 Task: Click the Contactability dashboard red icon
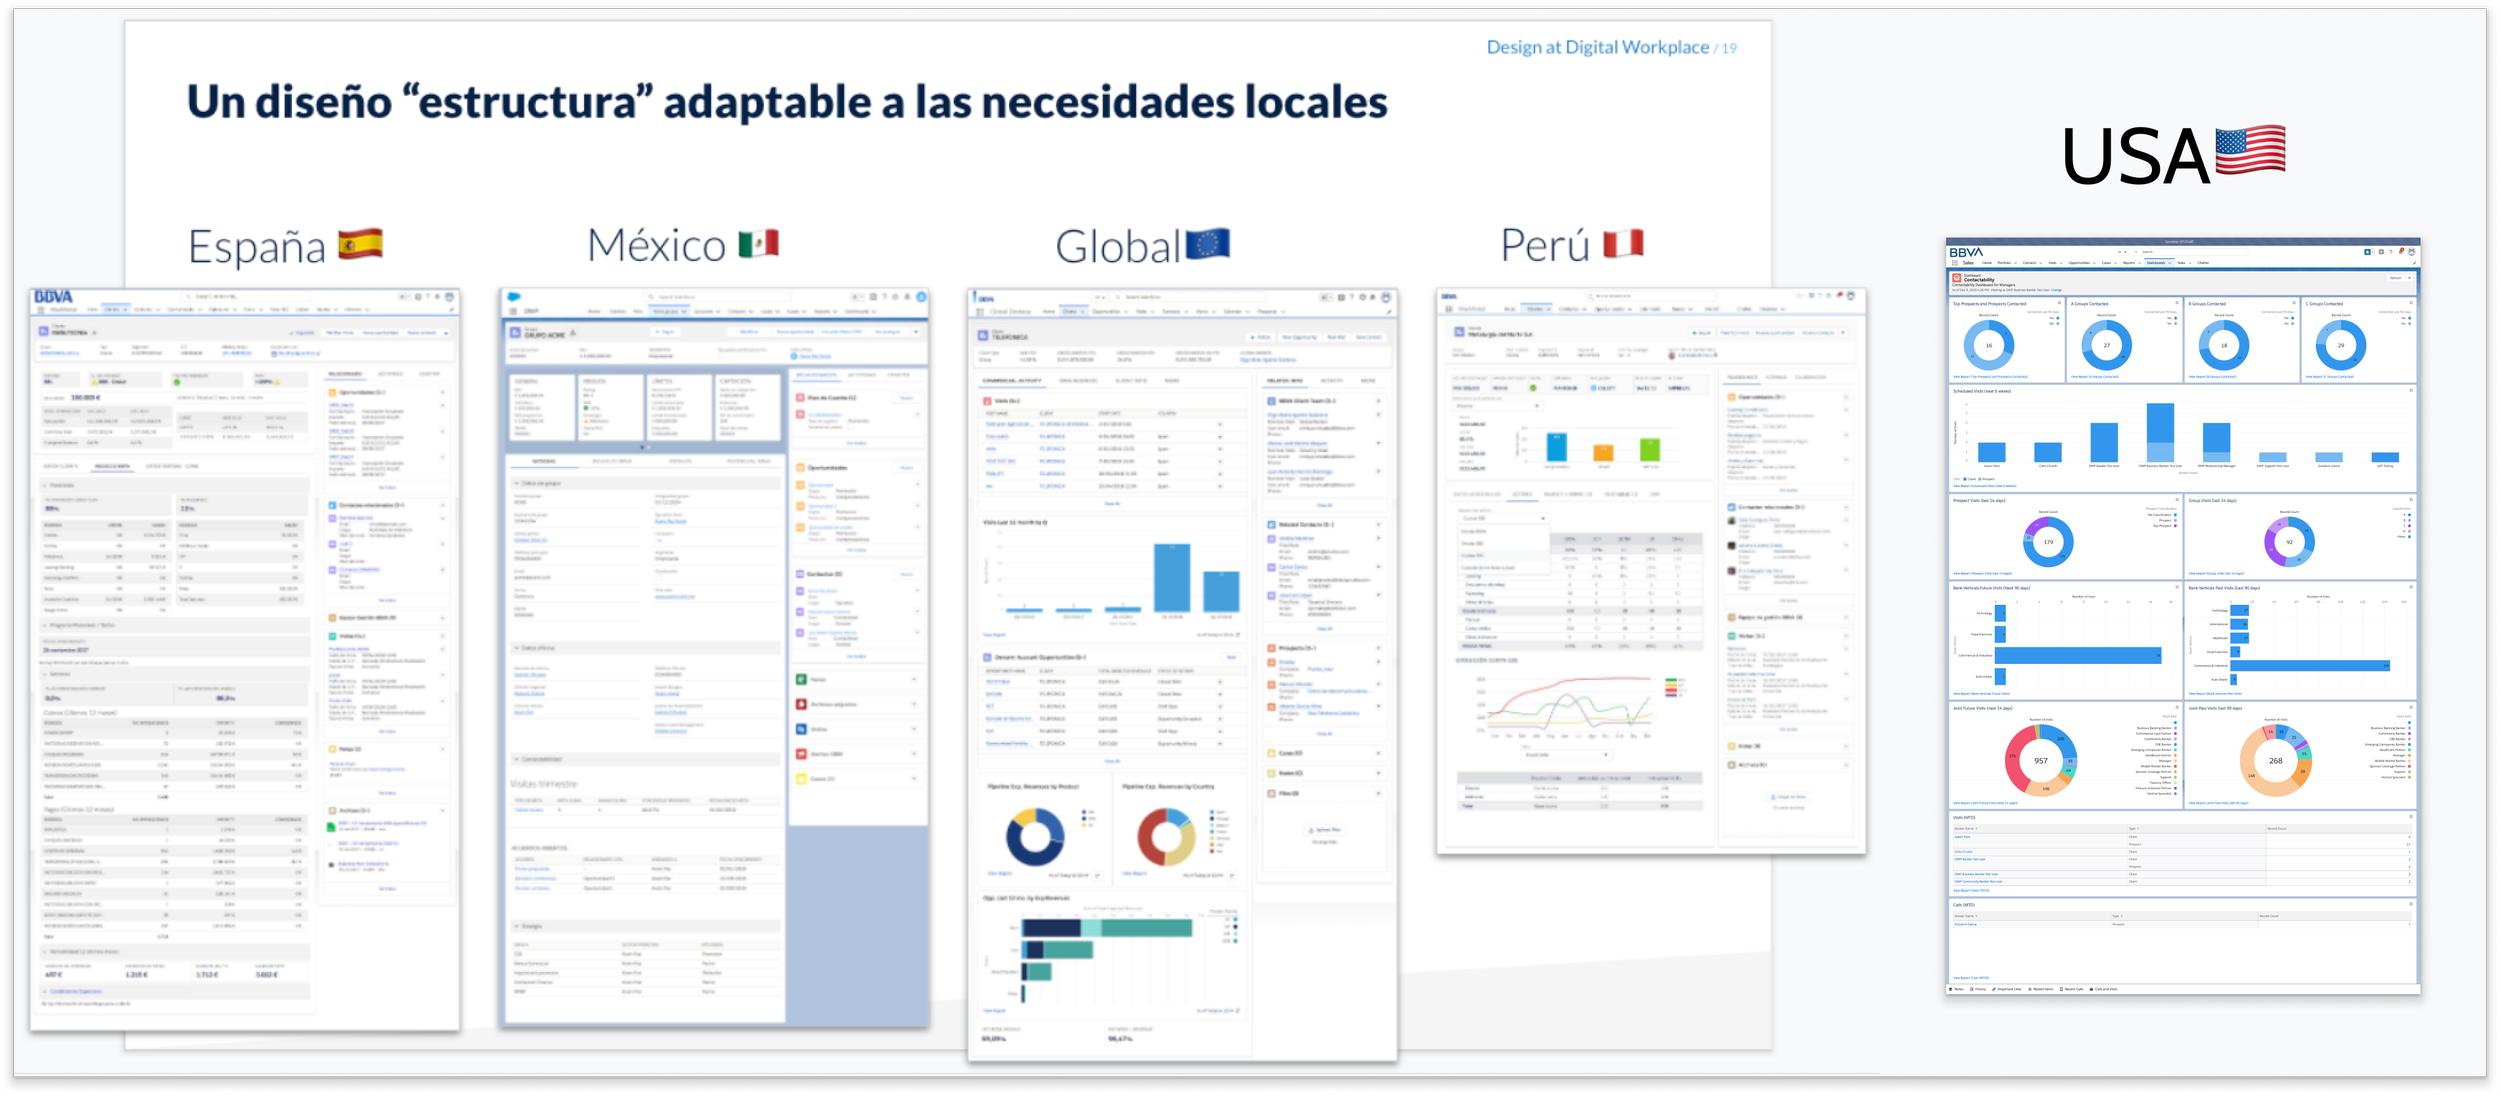point(1957,277)
